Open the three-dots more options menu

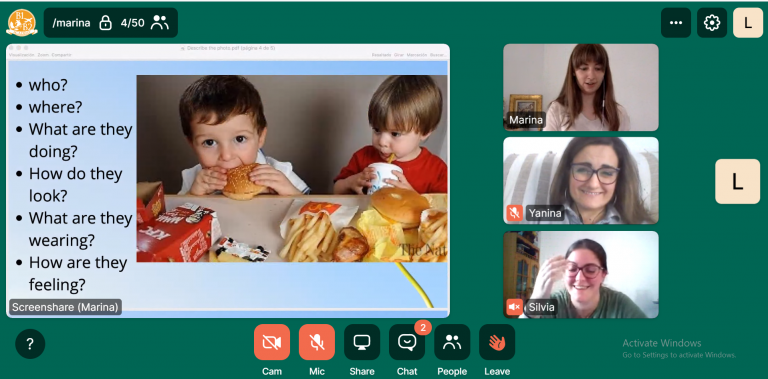(676, 23)
